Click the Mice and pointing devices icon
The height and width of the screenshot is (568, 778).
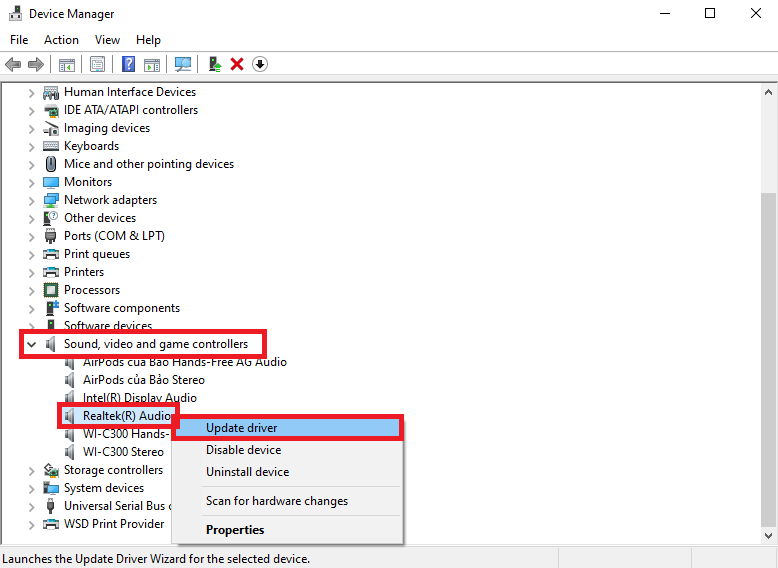51,164
